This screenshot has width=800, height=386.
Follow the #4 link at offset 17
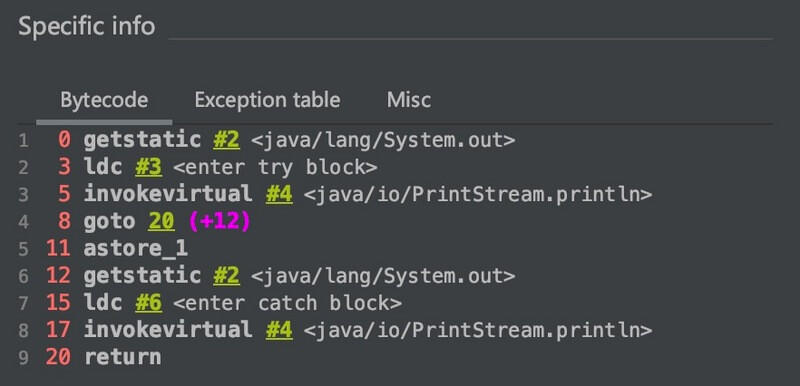[x=279, y=330]
